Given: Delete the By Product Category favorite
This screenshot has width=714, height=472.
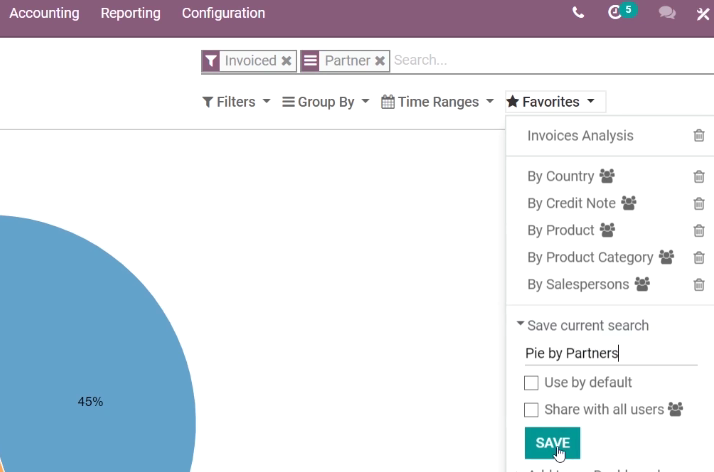Looking at the screenshot, I should tap(699, 258).
